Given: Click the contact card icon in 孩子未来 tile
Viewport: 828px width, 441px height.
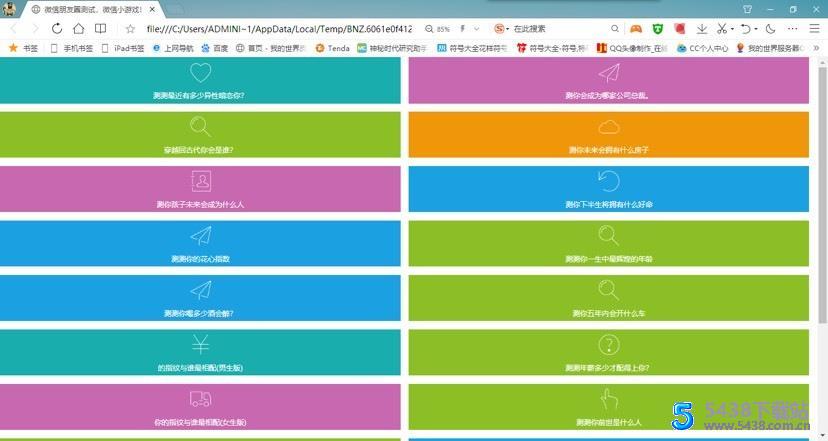Looking at the screenshot, I should pos(201,181).
